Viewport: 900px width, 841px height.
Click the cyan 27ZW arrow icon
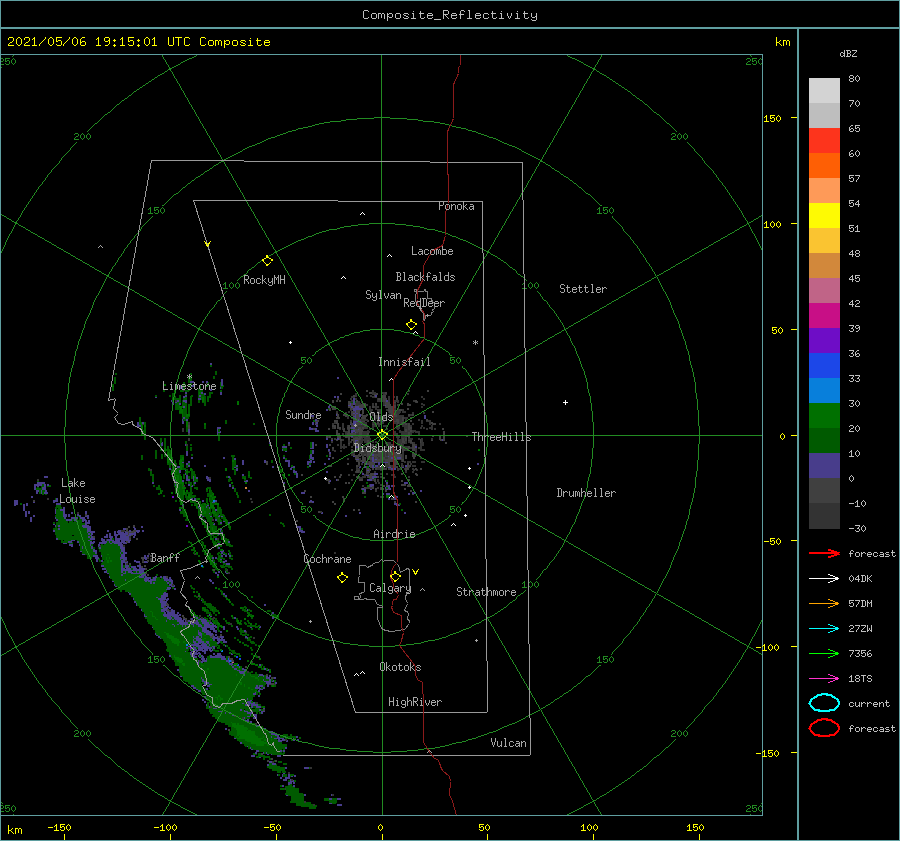(824, 629)
